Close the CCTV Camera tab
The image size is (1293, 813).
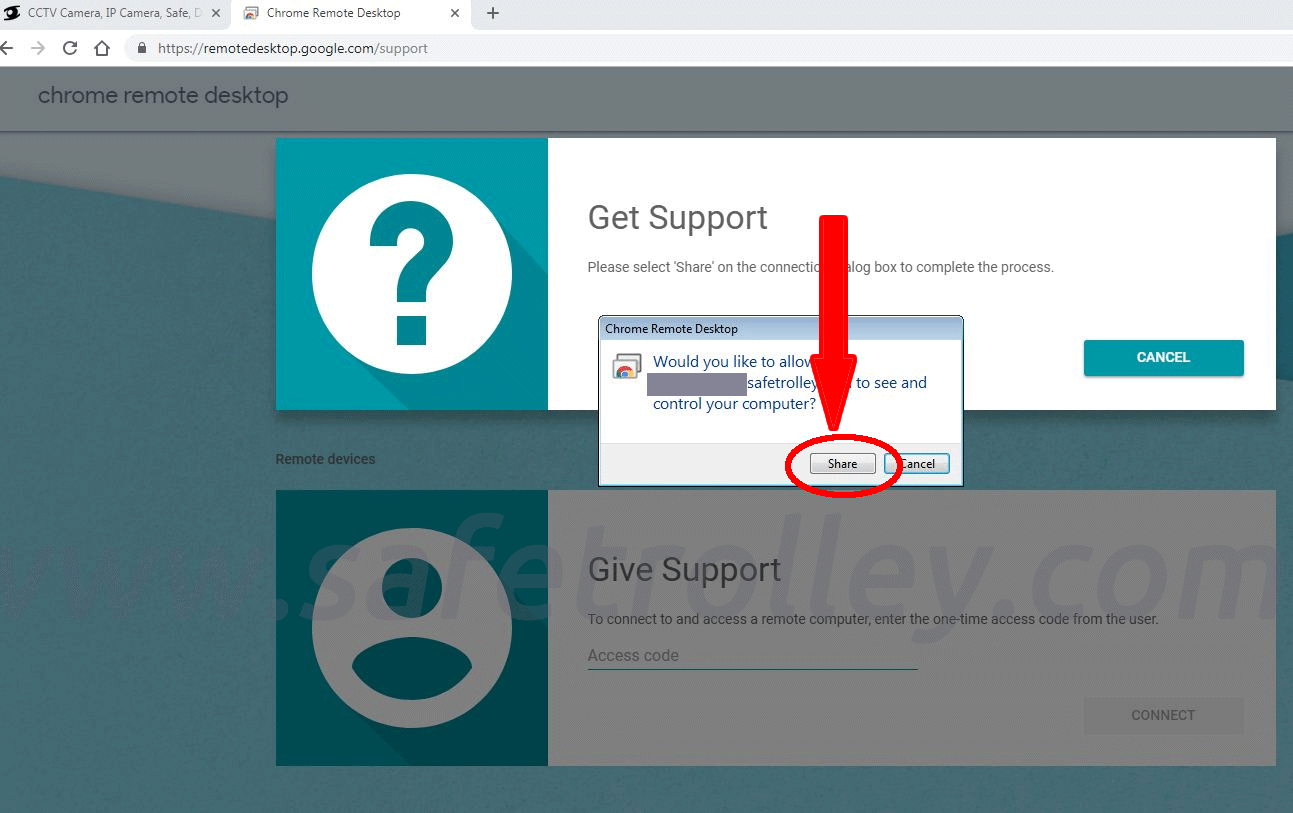[216, 14]
